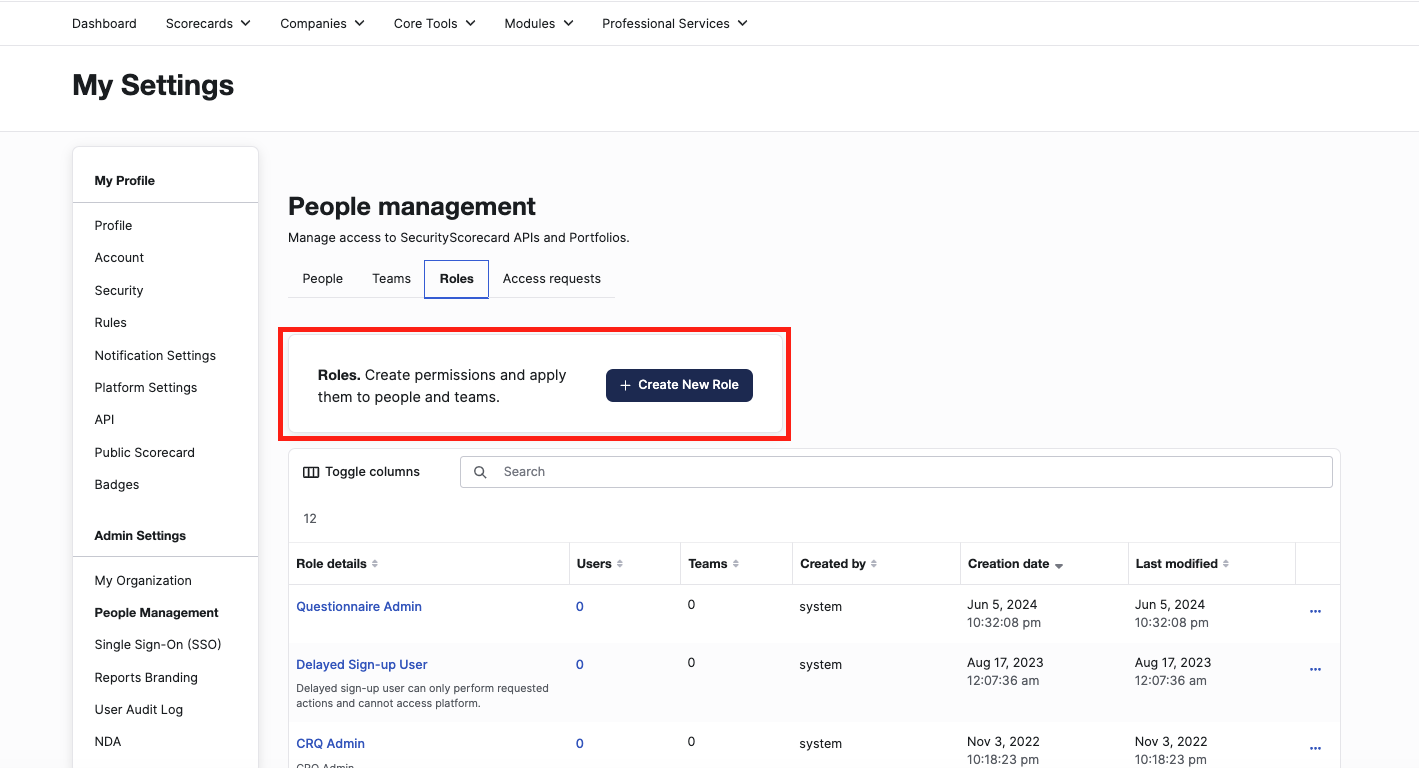Open Platform Settings in sidebar
The height and width of the screenshot is (768, 1419).
146,388
